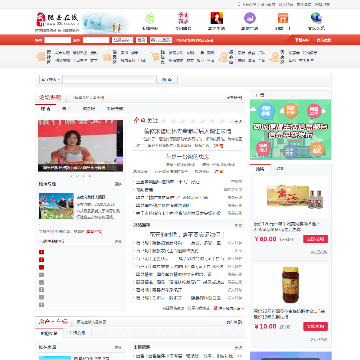Focus the password field in the red bar
This screenshot has height=360, width=360.
(x=96, y=40)
